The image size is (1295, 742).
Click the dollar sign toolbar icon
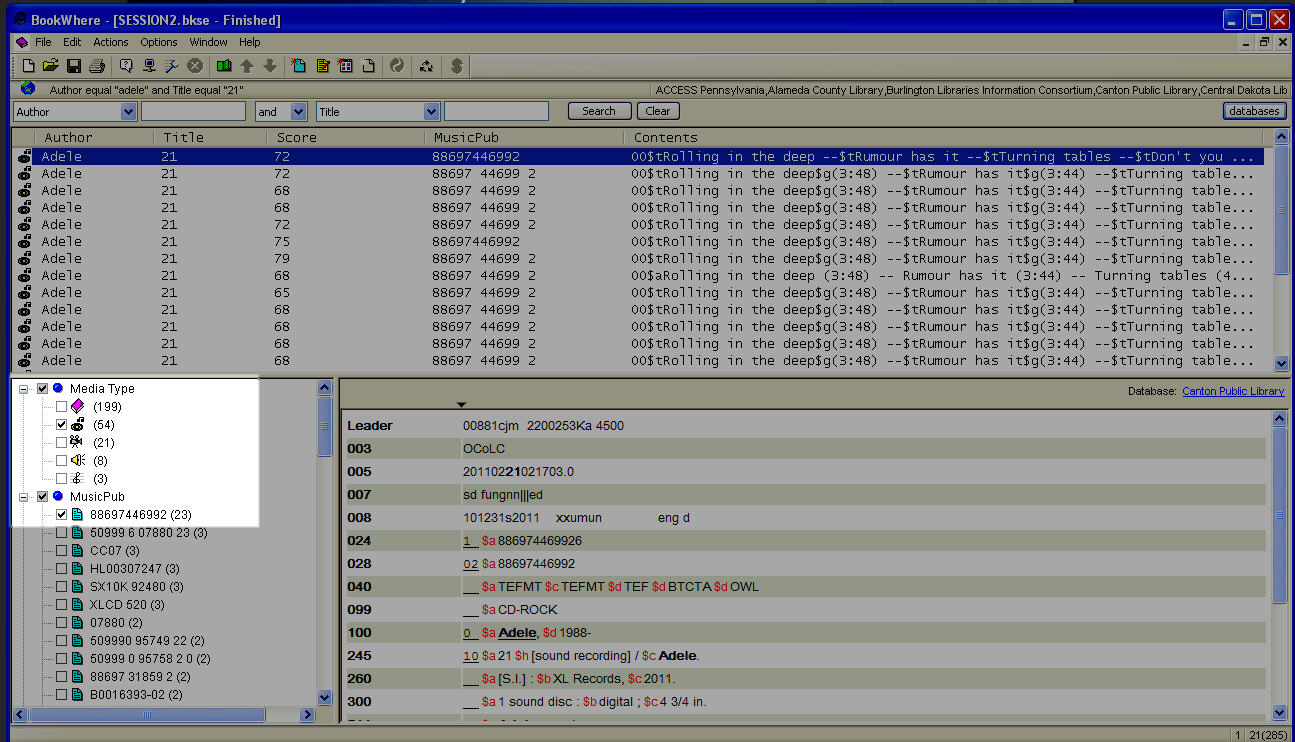coord(456,66)
